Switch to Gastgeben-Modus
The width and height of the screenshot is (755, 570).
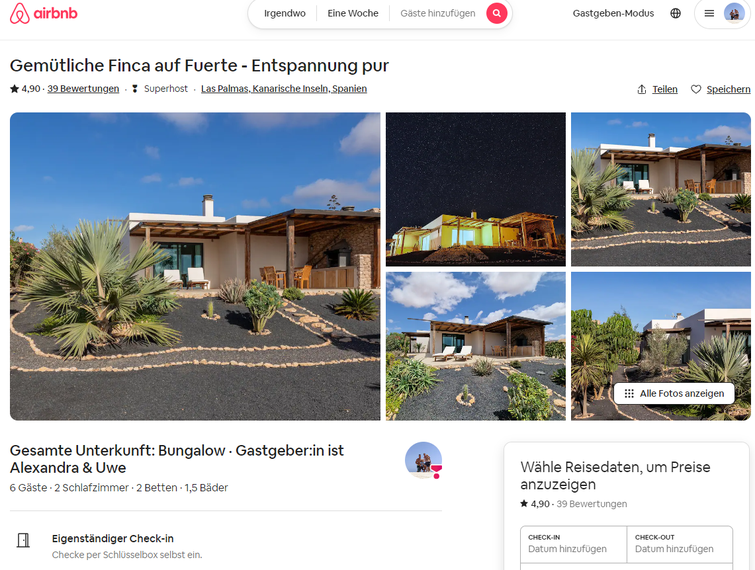(613, 13)
